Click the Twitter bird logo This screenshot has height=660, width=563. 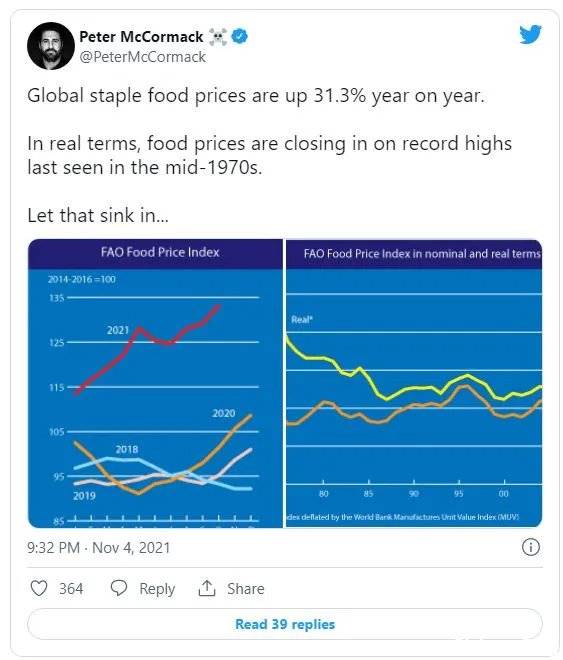[x=530, y=35]
